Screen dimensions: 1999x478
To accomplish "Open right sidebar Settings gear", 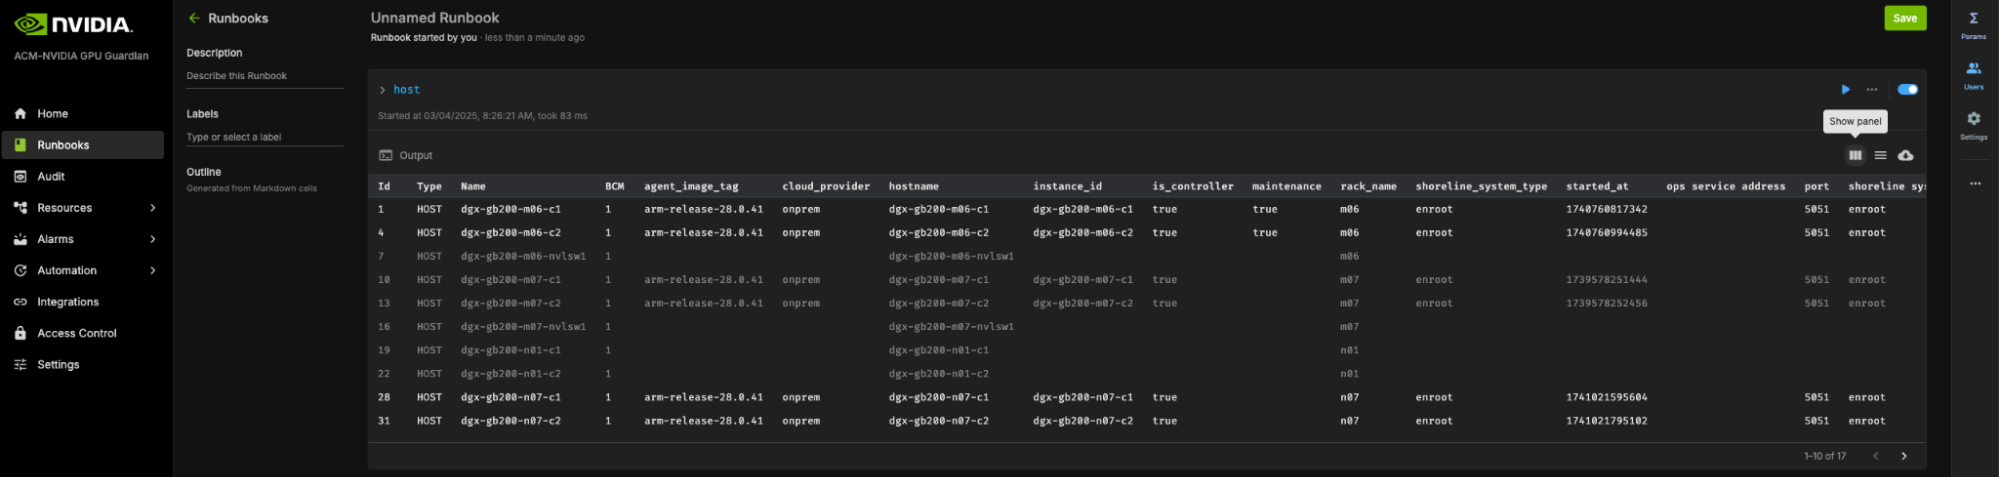I will click(1973, 124).
